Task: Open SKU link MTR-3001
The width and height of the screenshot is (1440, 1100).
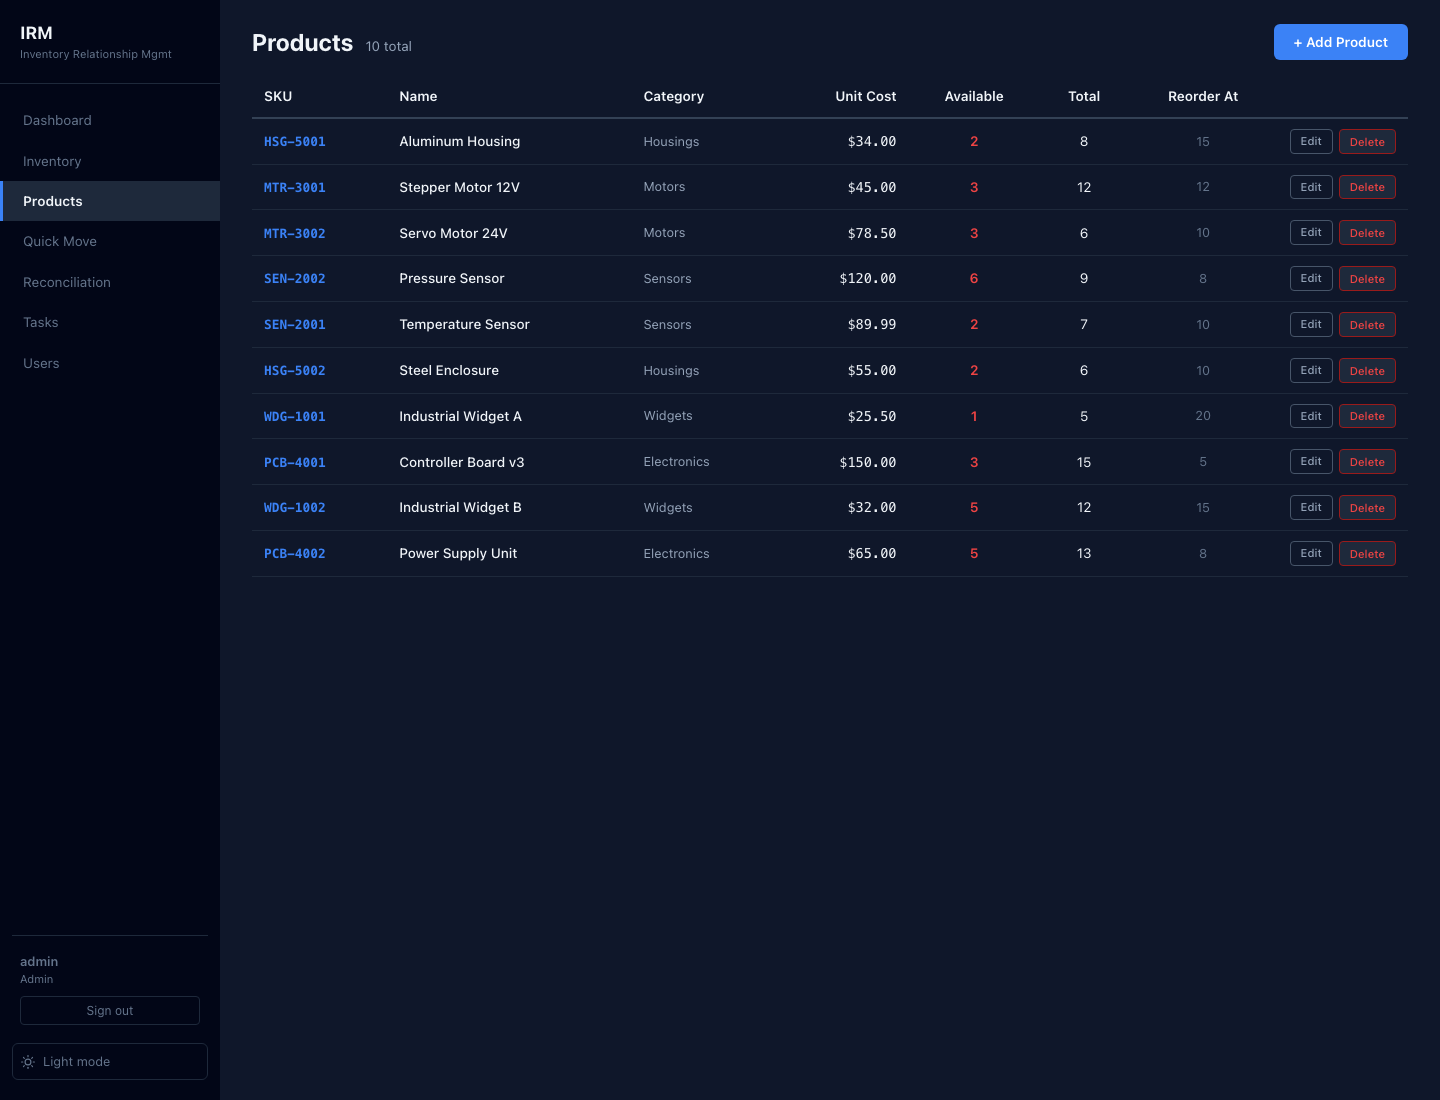Action: [x=294, y=187]
